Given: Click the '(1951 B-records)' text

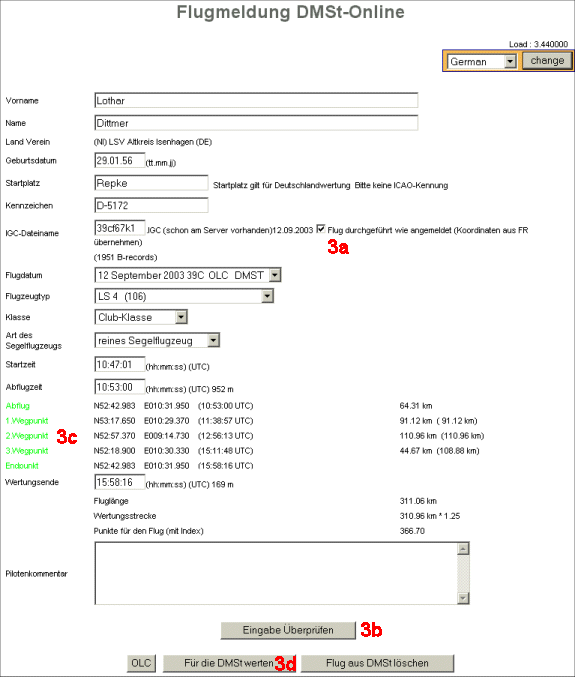Looking at the screenshot, I should (125, 257).
